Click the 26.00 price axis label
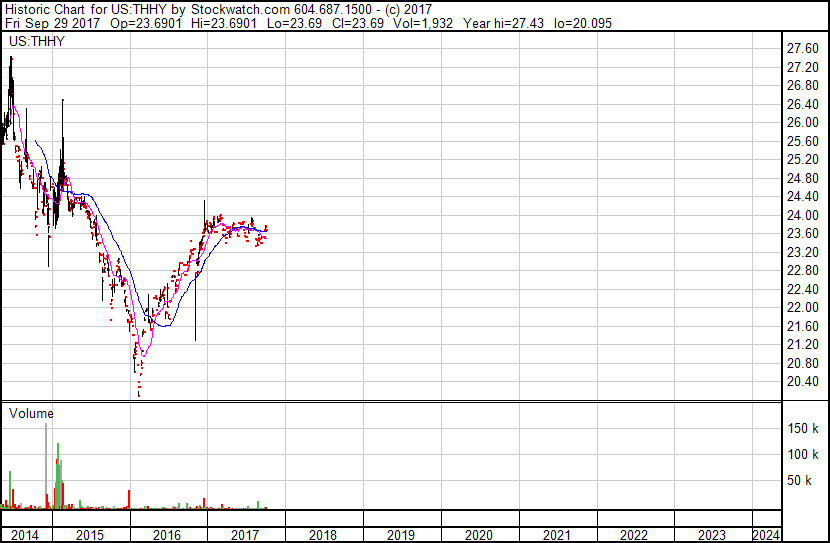830x543 pixels. [x=802, y=123]
